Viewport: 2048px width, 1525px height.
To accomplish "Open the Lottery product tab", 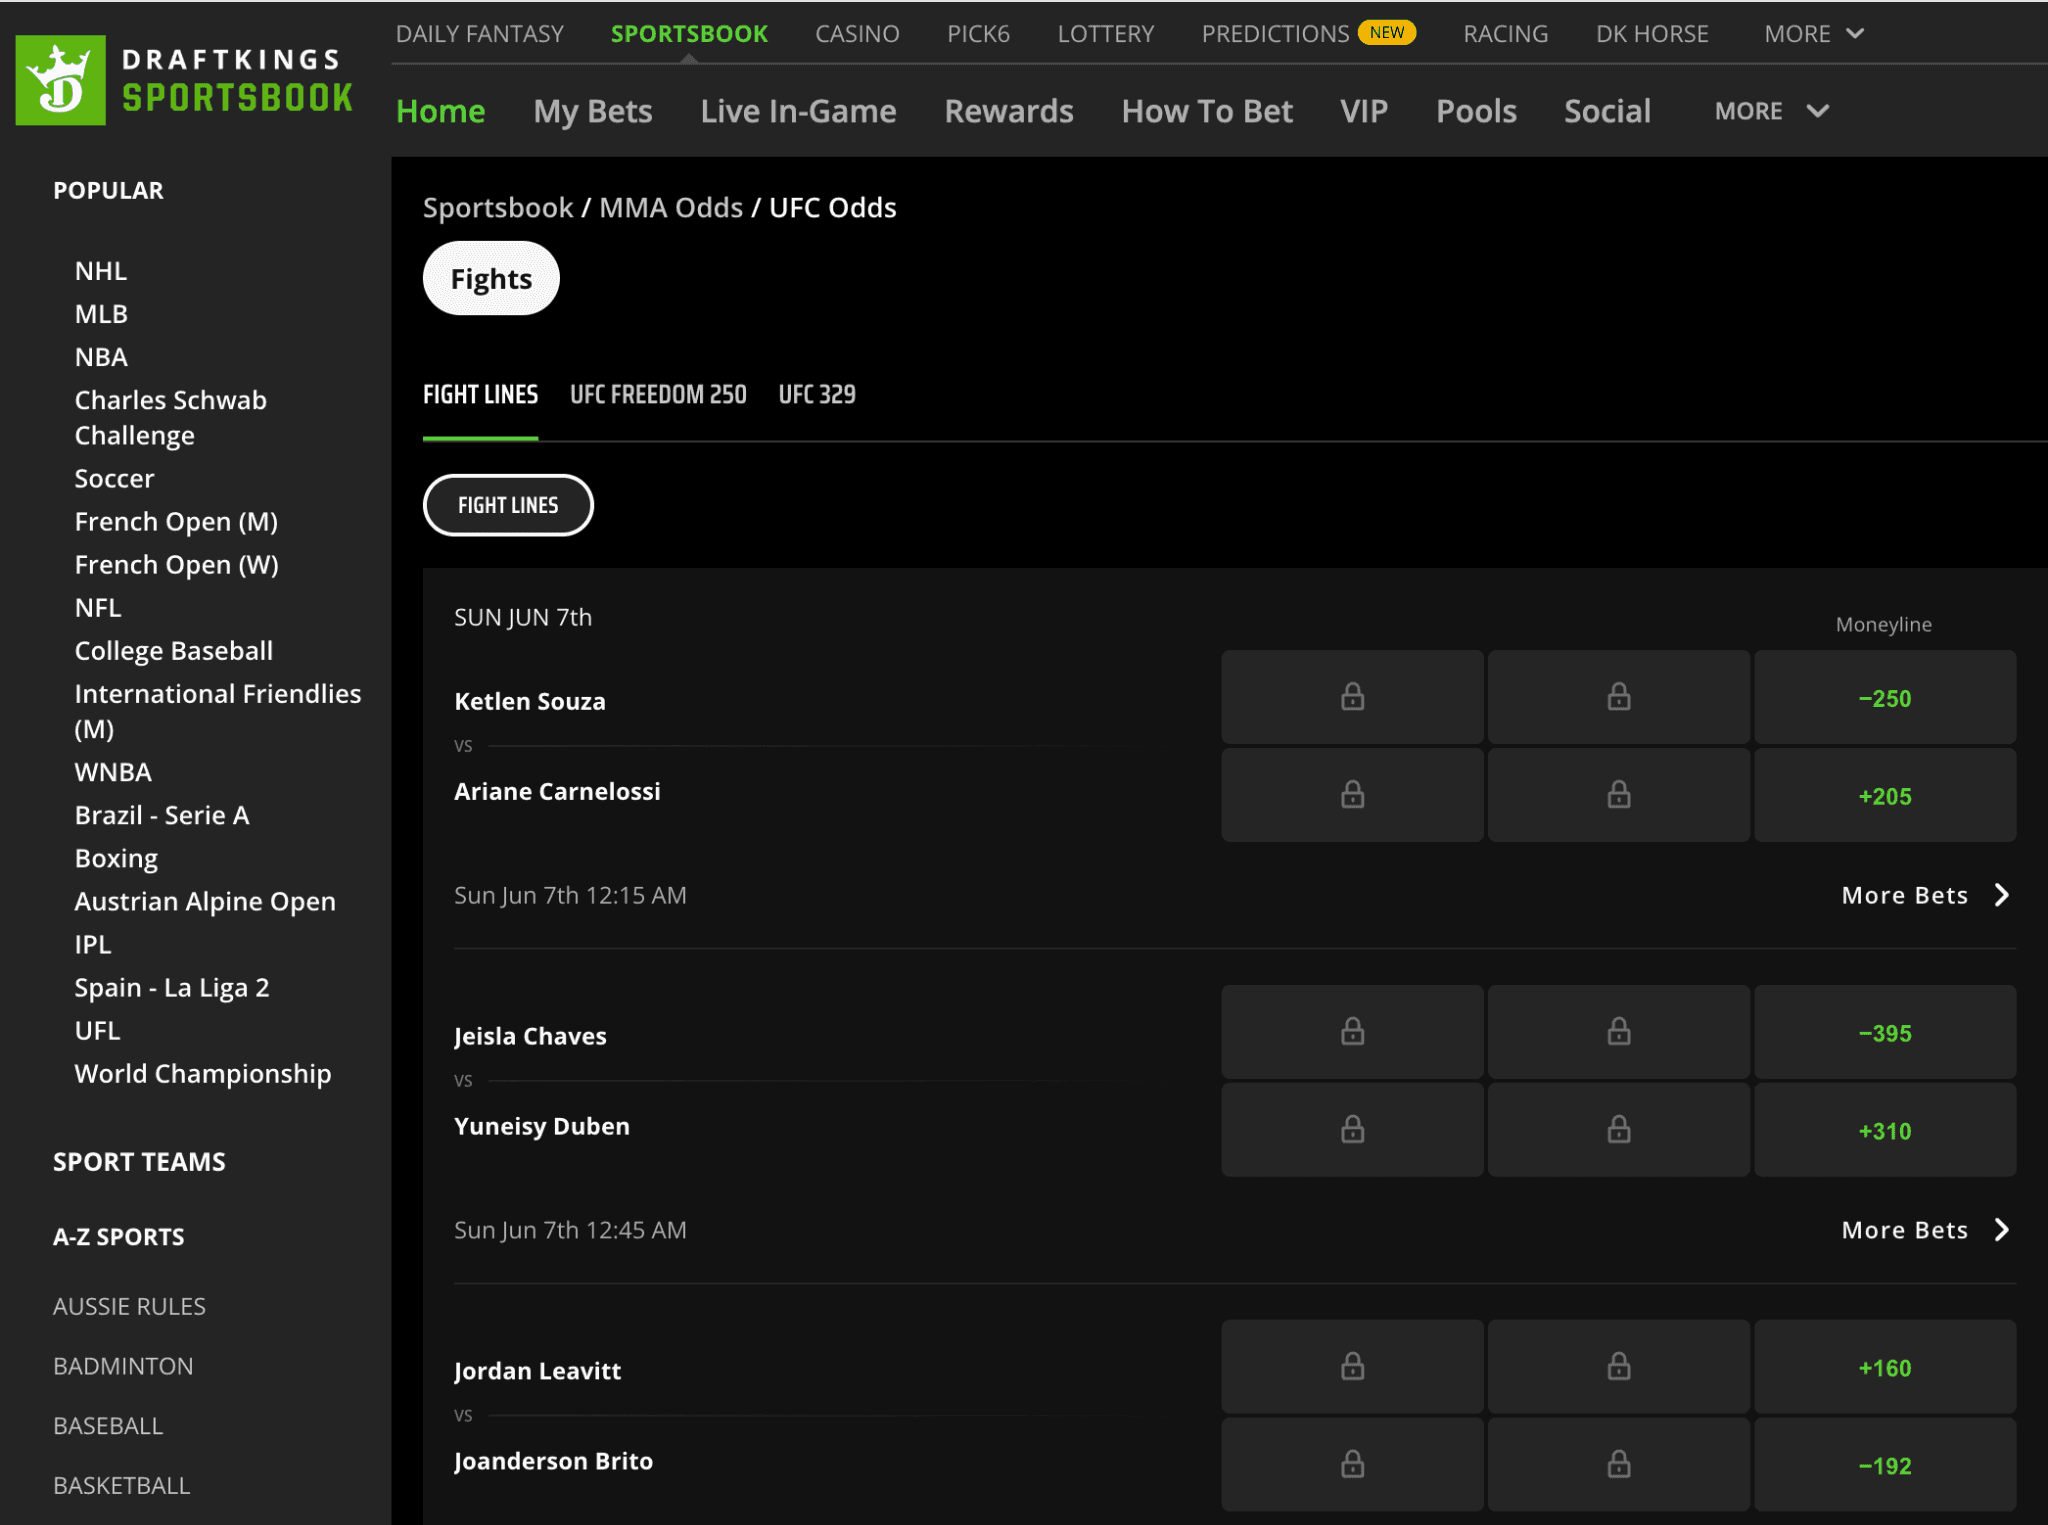I will (1106, 34).
